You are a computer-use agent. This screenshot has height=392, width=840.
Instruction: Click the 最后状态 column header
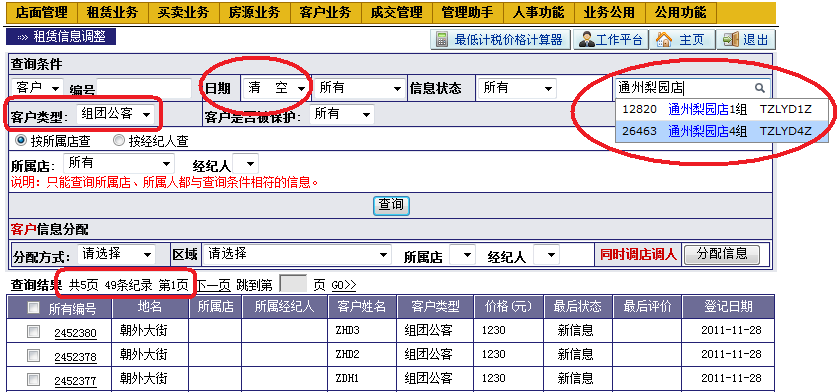tap(578, 306)
